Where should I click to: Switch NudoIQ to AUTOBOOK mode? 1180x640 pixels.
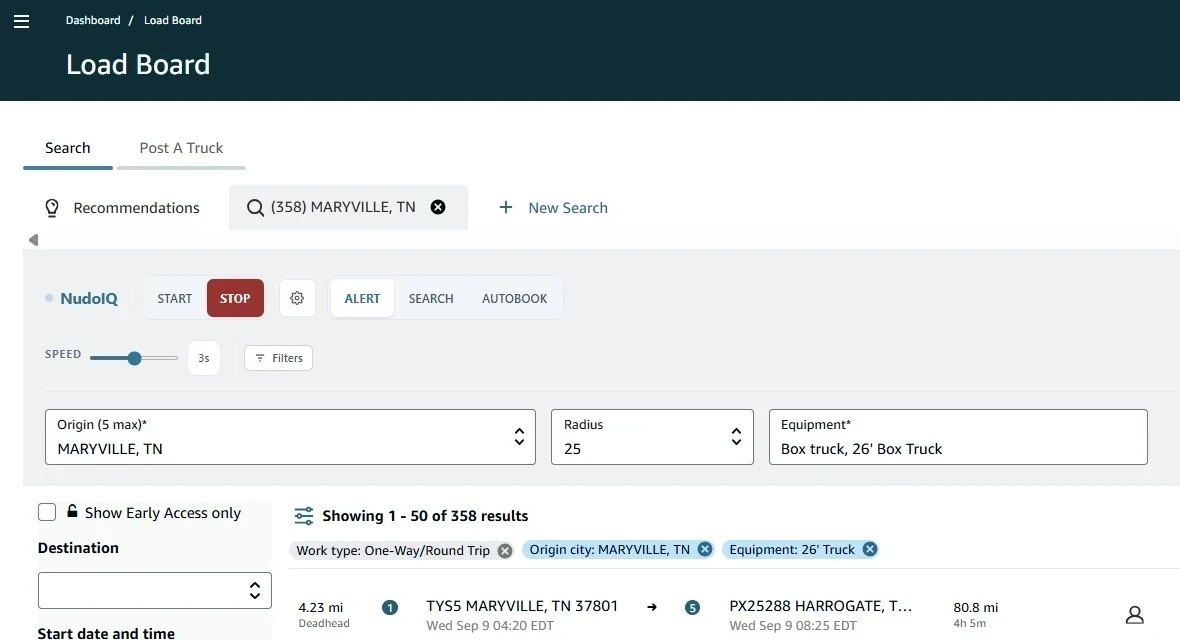click(x=515, y=298)
